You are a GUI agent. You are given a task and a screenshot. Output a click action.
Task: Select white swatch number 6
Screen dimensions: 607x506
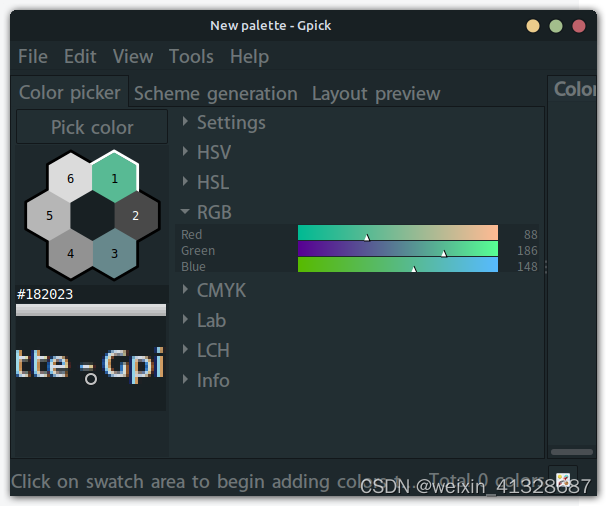click(70, 178)
